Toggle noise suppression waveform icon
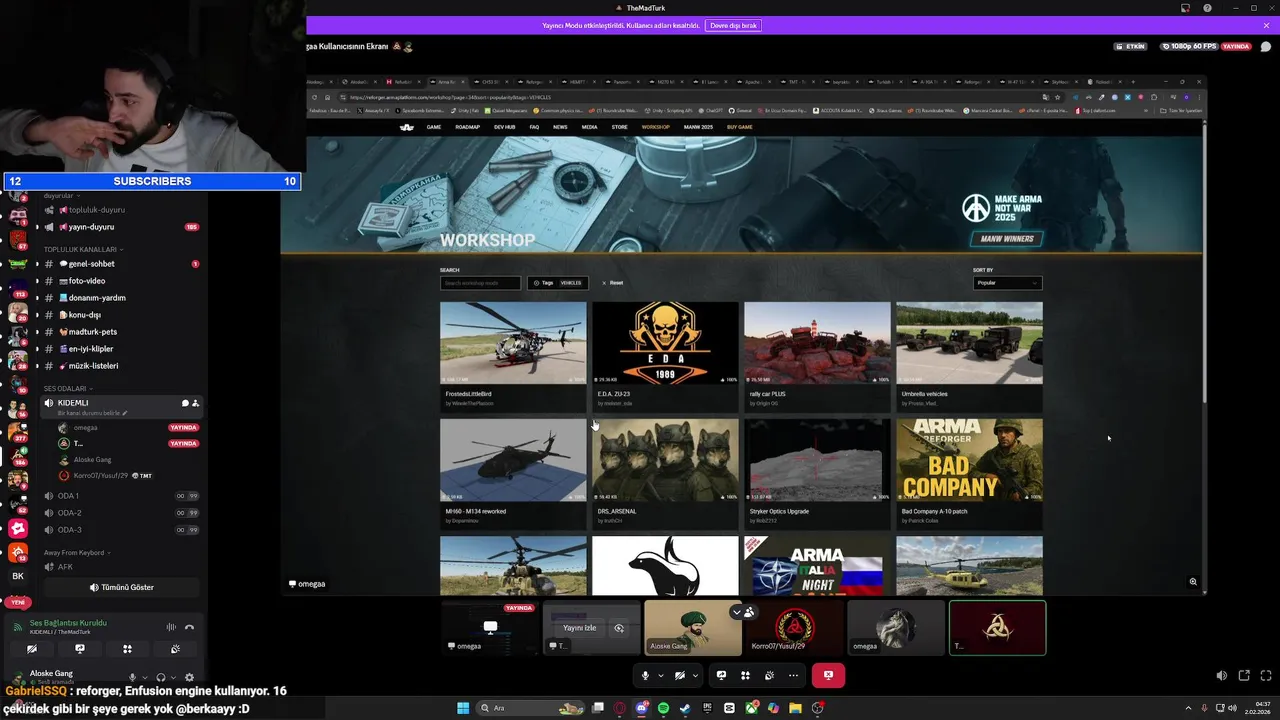The height and width of the screenshot is (720, 1280). [171, 627]
